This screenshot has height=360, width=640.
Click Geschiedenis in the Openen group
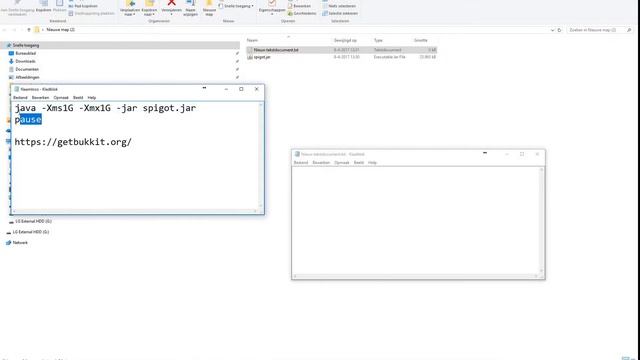(x=302, y=13)
